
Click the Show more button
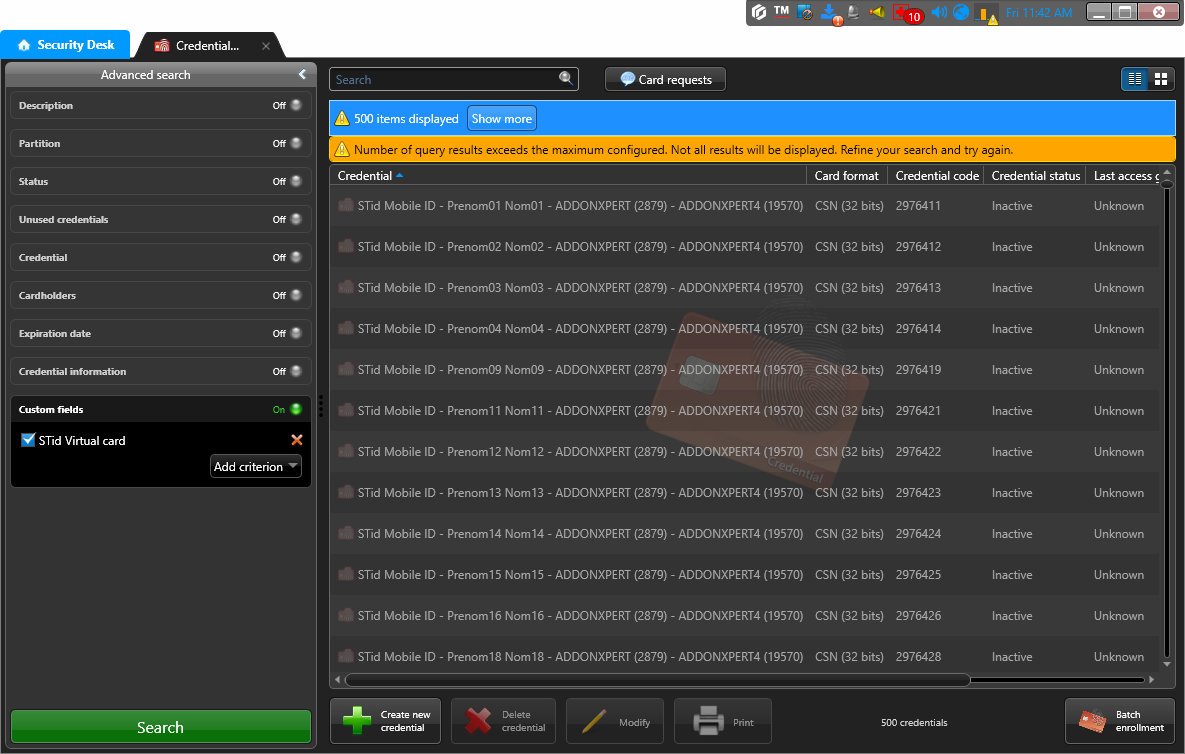[502, 119]
